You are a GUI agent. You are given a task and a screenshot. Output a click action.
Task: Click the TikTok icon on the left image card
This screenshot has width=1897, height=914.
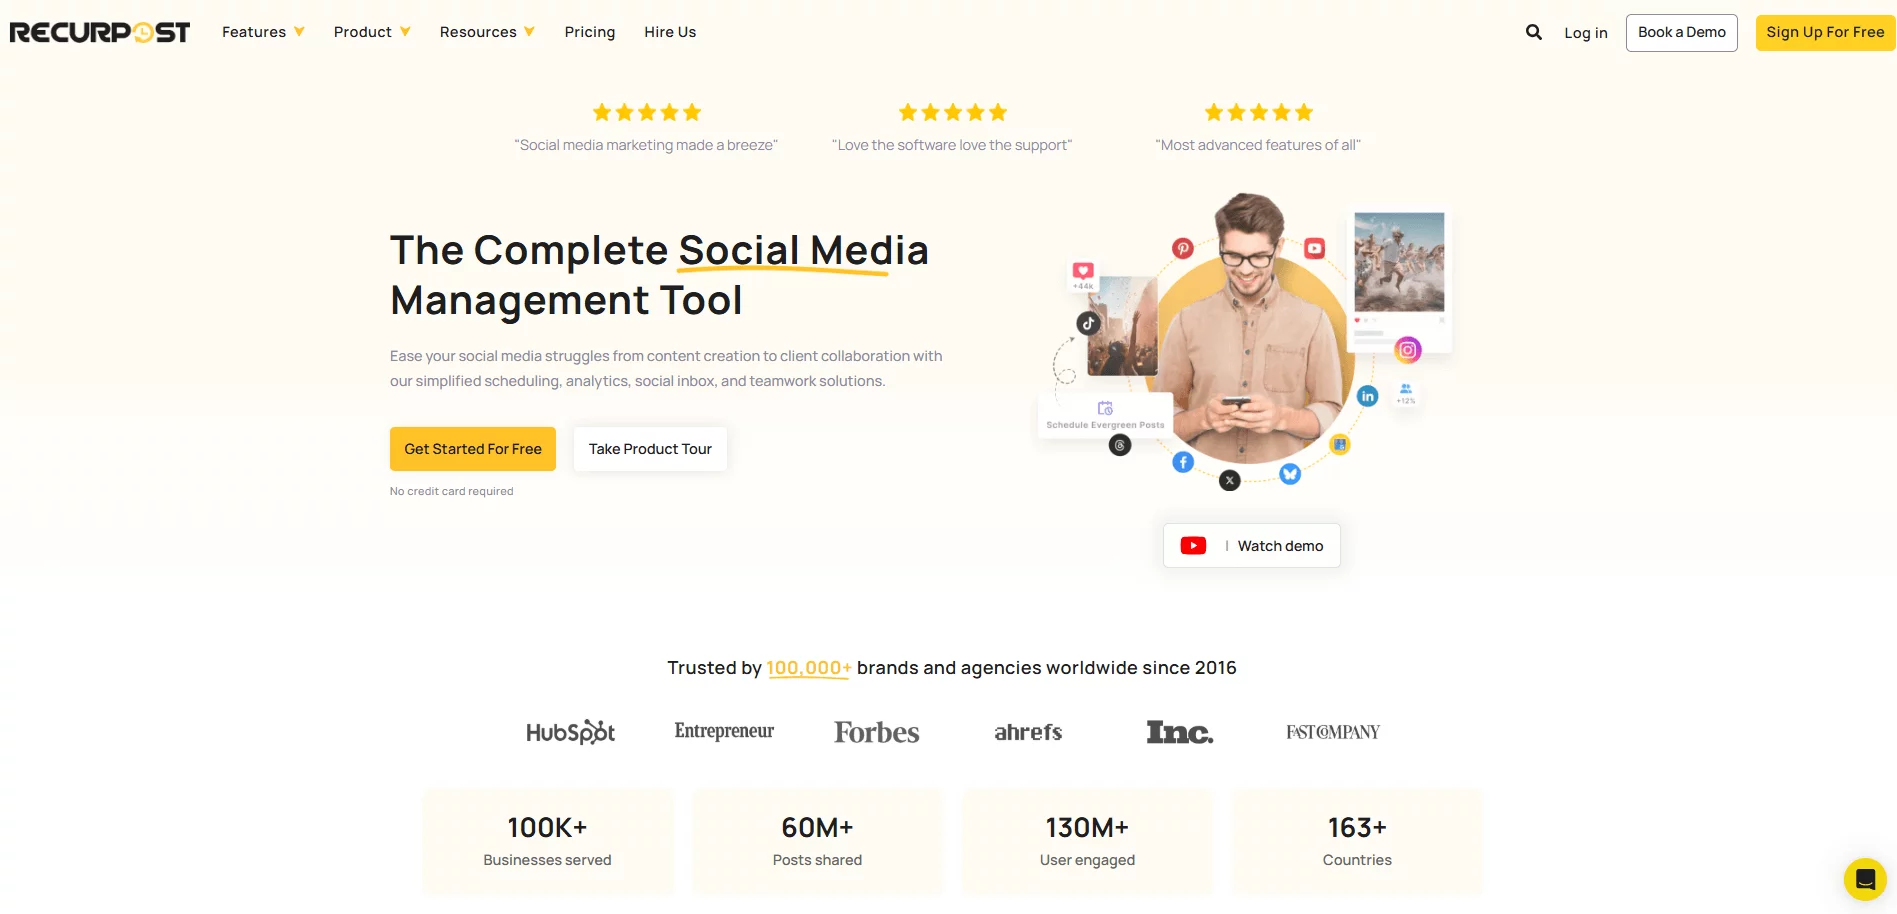click(x=1088, y=323)
